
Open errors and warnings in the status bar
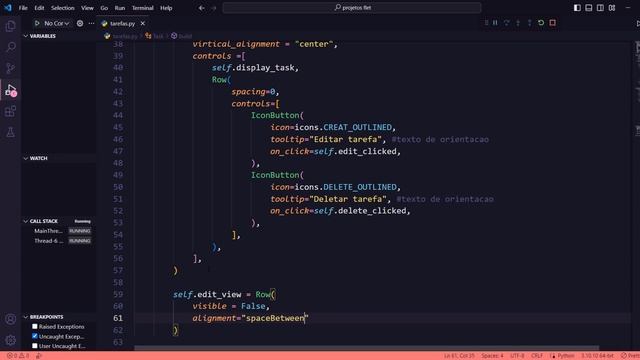[18, 356]
